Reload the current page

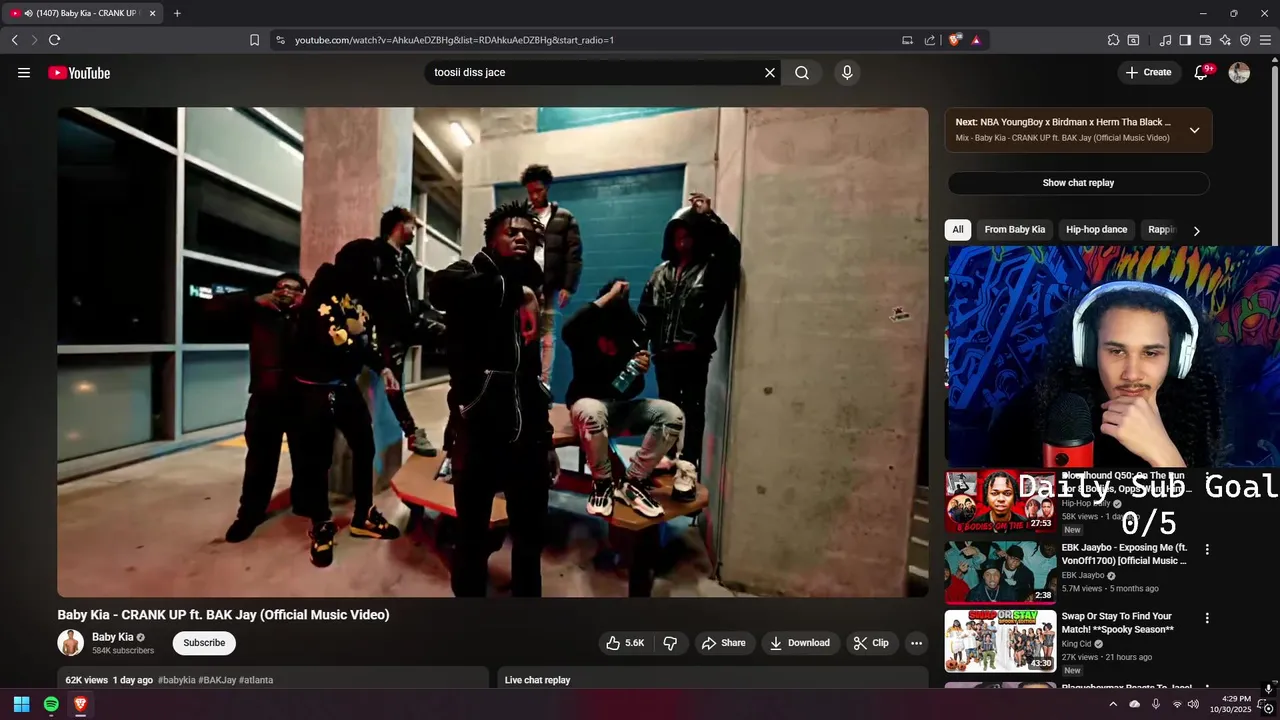click(x=54, y=40)
